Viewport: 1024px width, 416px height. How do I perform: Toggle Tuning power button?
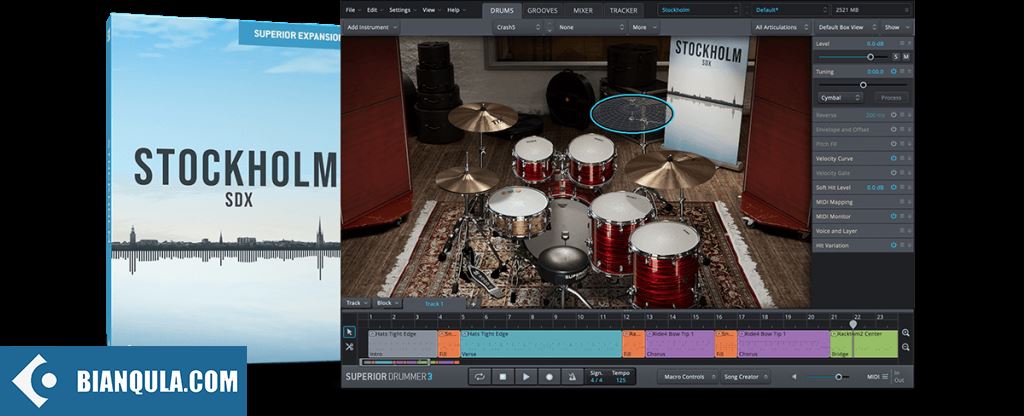(x=893, y=71)
